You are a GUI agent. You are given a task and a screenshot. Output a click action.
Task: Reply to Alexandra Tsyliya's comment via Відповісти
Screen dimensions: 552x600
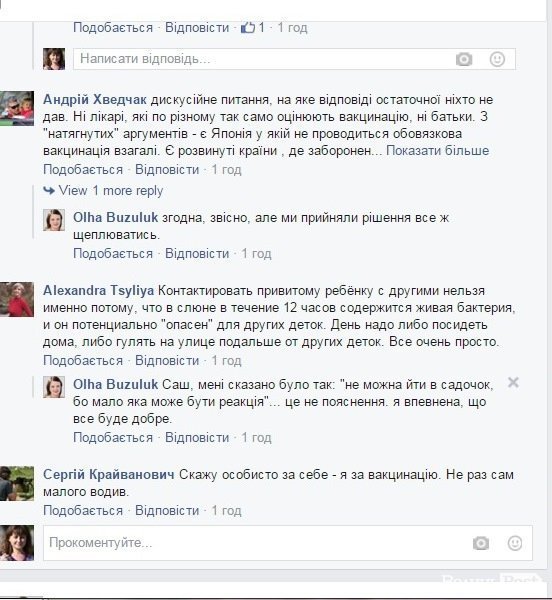click(167, 360)
